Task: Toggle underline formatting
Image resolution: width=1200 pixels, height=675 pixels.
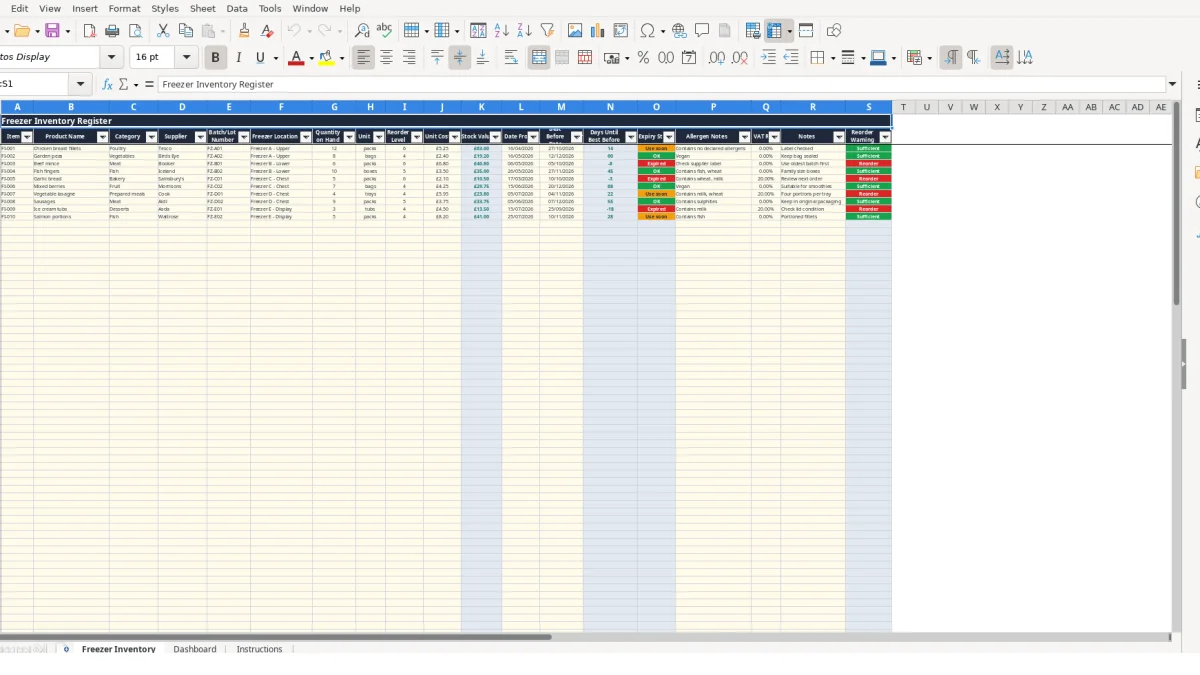Action: pyautogui.click(x=261, y=58)
